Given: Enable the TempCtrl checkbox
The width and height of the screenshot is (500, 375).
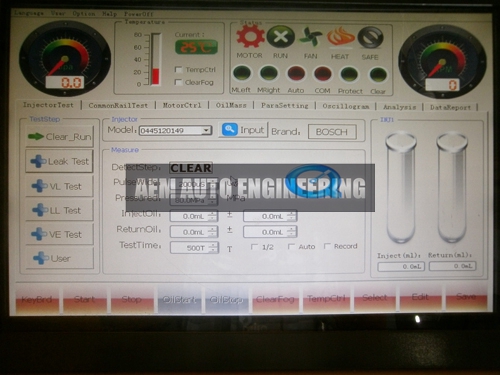Looking at the screenshot, I should click(x=178, y=69).
